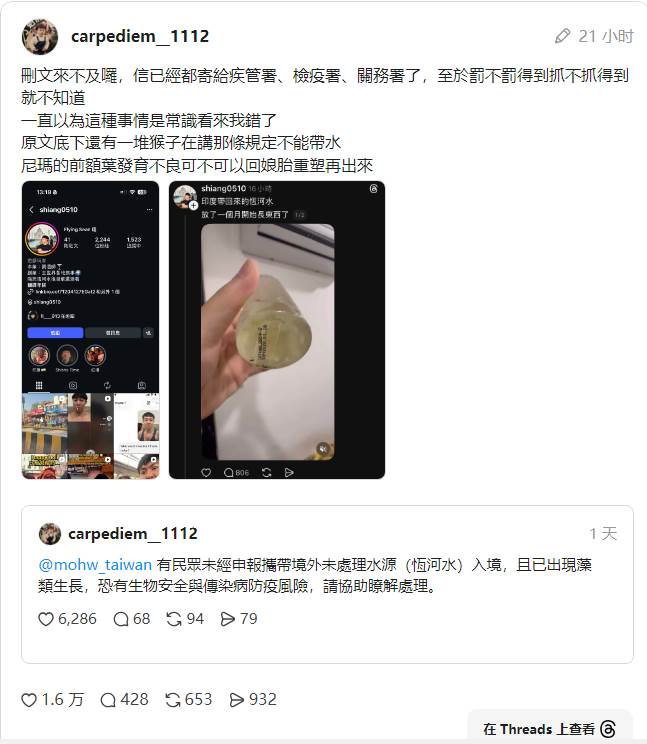Click the 在 Threads 上查看 button
This screenshot has width=647, height=744.
tap(549, 728)
